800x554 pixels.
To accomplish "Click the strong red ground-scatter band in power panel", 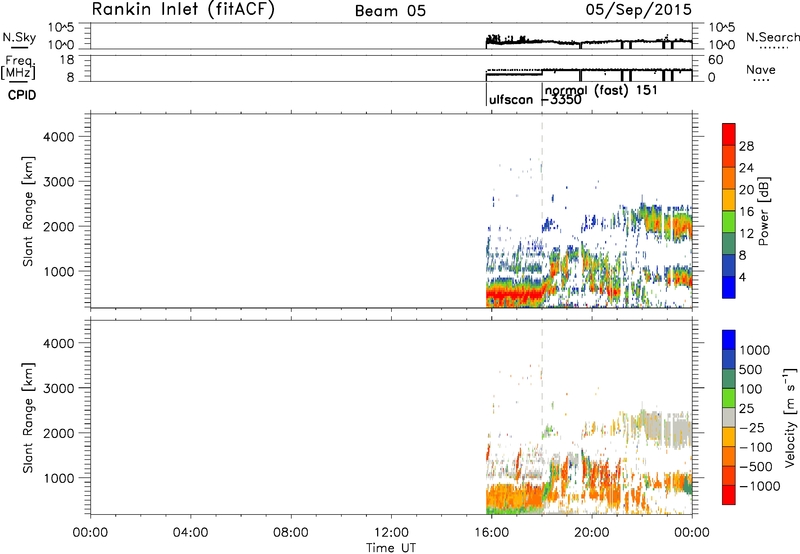I will pyautogui.click(x=513, y=295).
